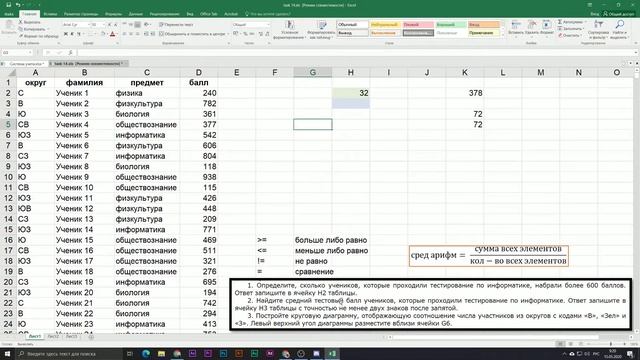Enable Wrap Text (Переносить текст)
This screenshot has width=640, height=360.
(176, 25)
